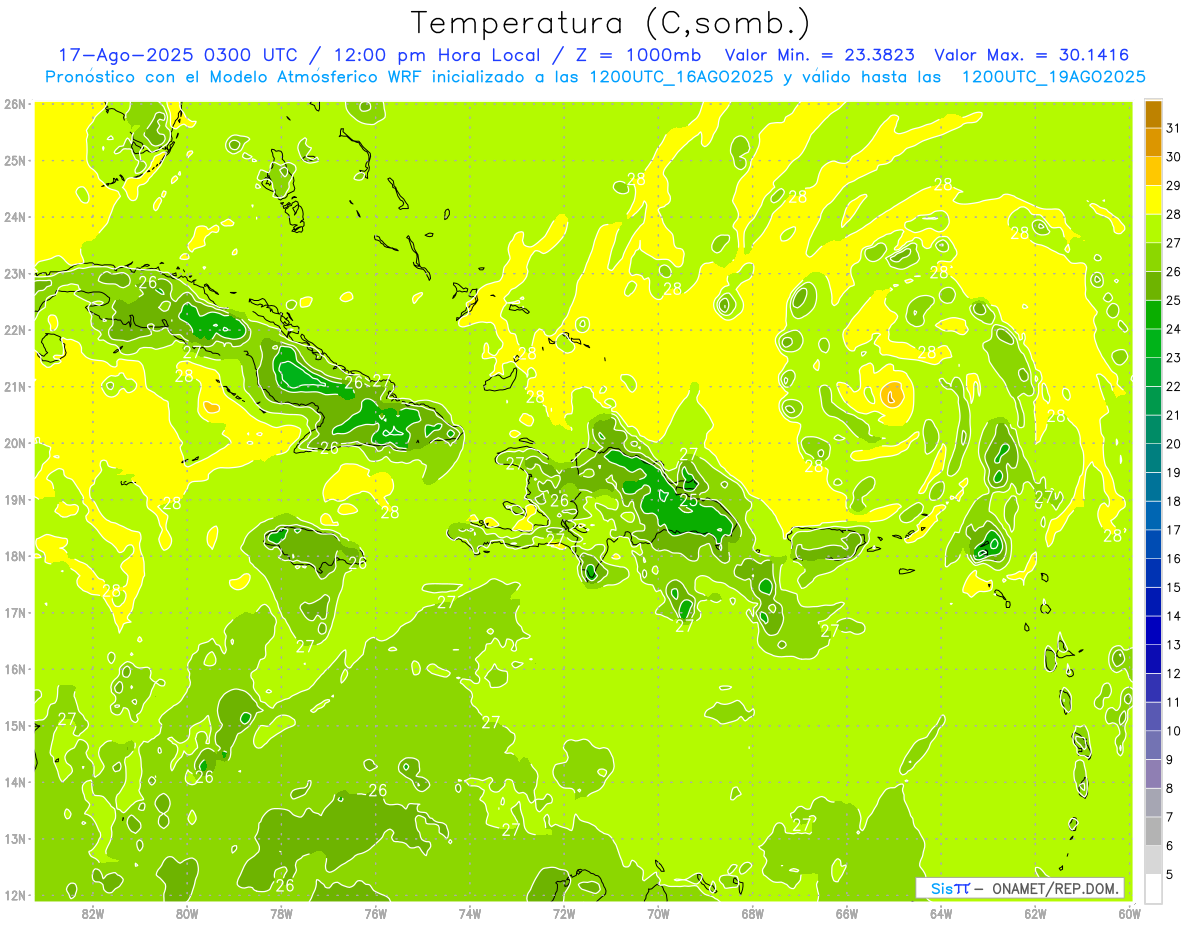The width and height of the screenshot is (1200, 927).
Task: Pick the gray swatch between 6 and 7
Action: coord(1153,831)
